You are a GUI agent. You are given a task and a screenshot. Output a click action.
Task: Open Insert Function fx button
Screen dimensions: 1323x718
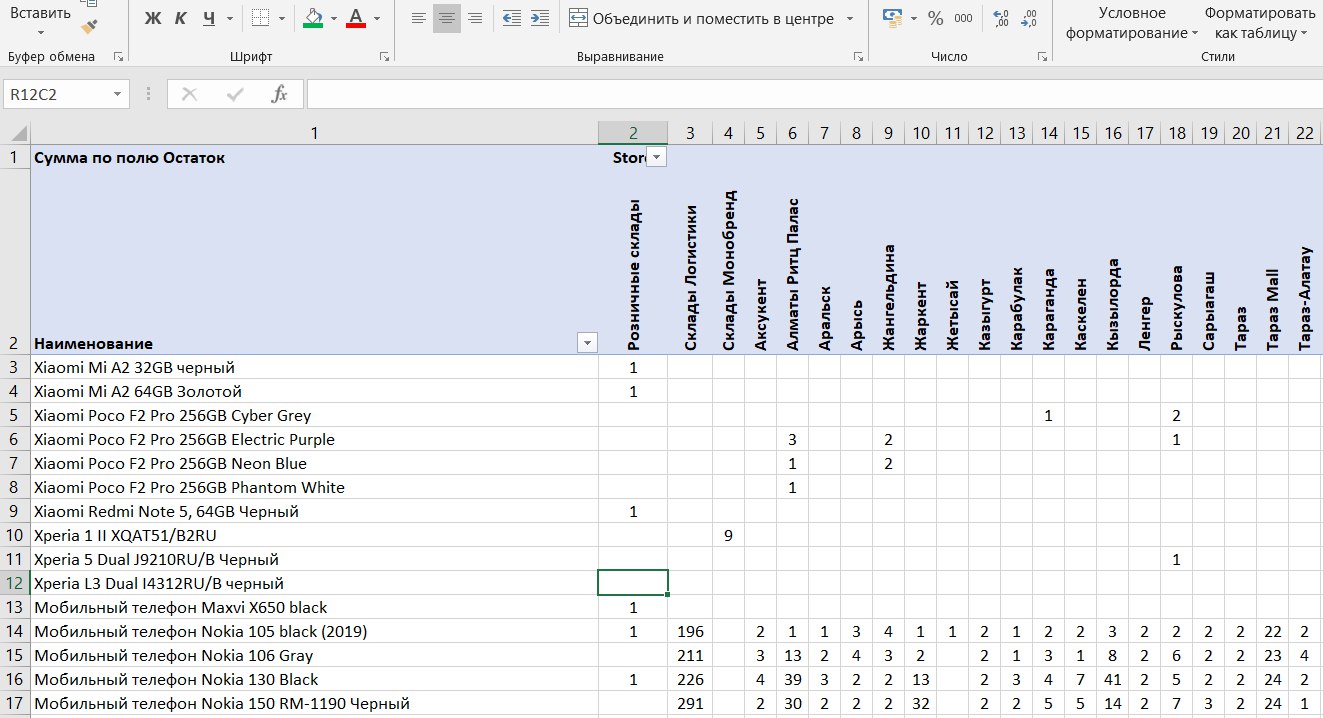coord(280,94)
